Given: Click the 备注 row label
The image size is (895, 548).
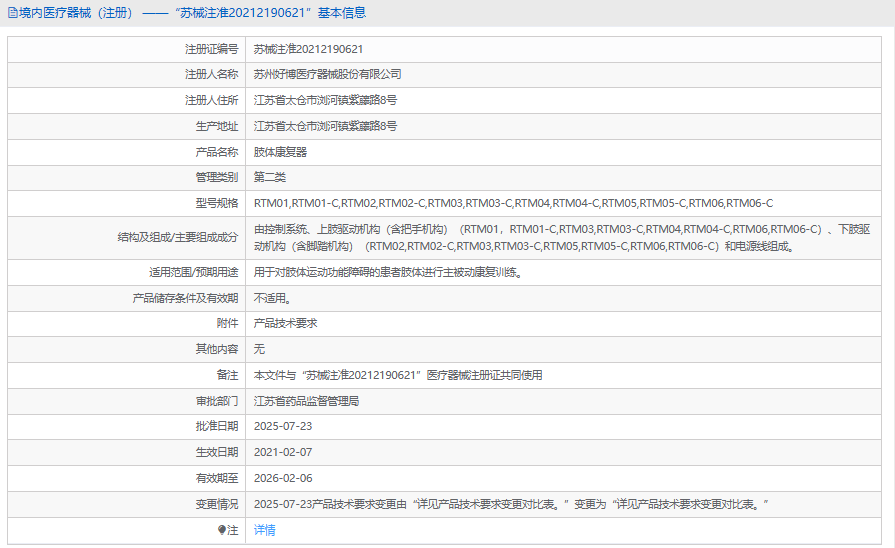Looking at the screenshot, I should point(227,376).
